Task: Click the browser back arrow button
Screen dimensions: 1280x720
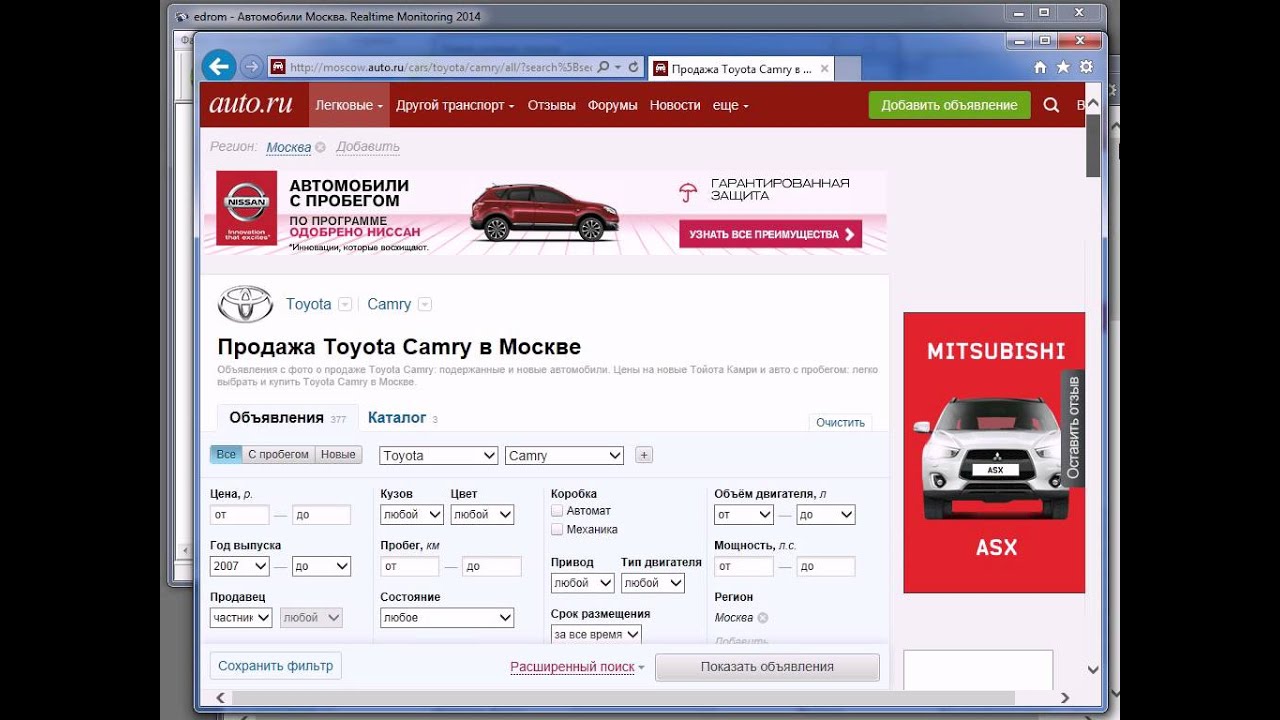Action: (x=218, y=67)
